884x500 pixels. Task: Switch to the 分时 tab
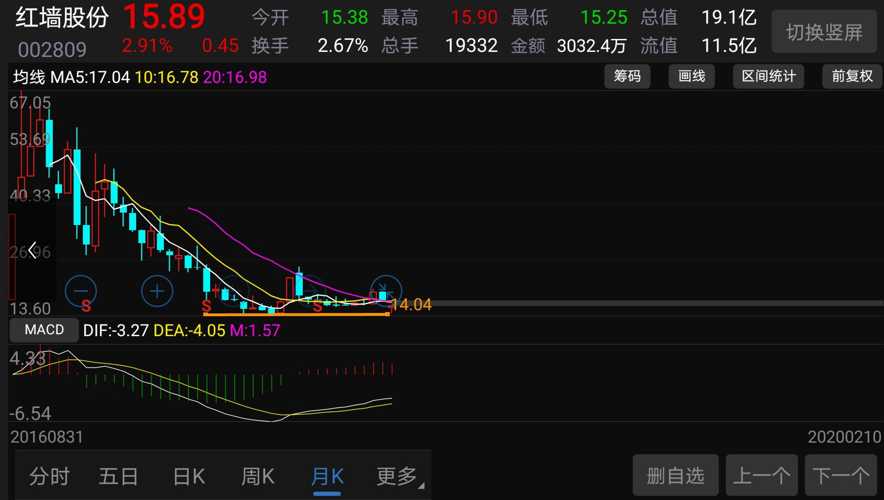coord(50,476)
